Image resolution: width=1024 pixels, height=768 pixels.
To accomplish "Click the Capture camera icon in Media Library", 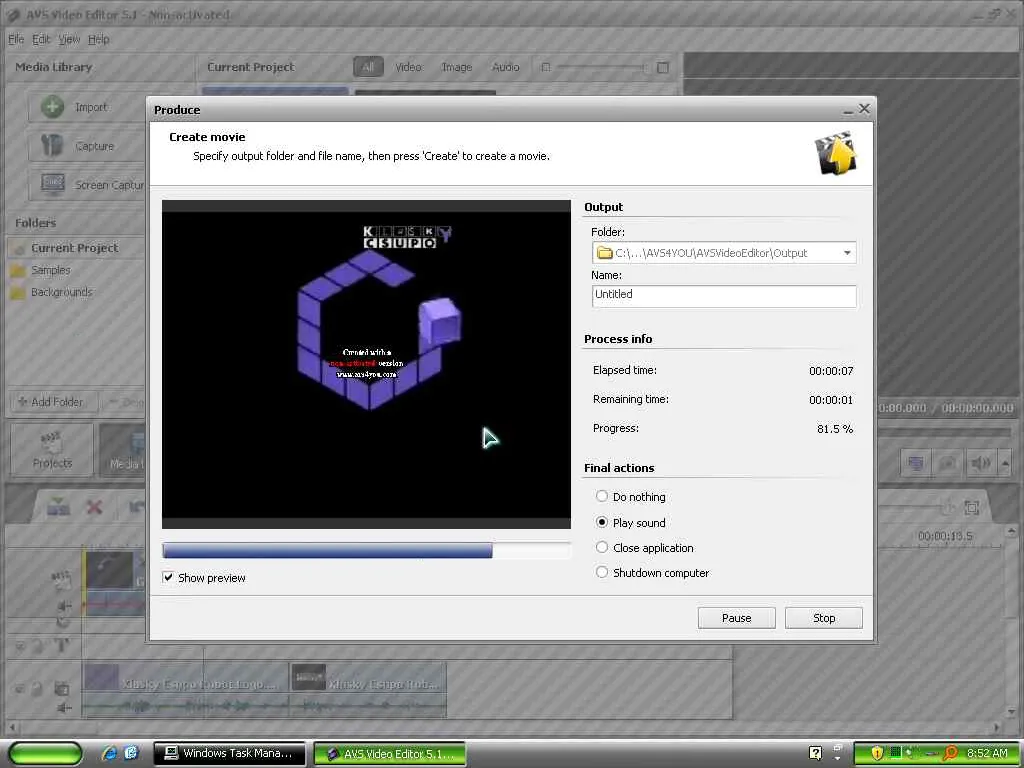I will coord(52,146).
